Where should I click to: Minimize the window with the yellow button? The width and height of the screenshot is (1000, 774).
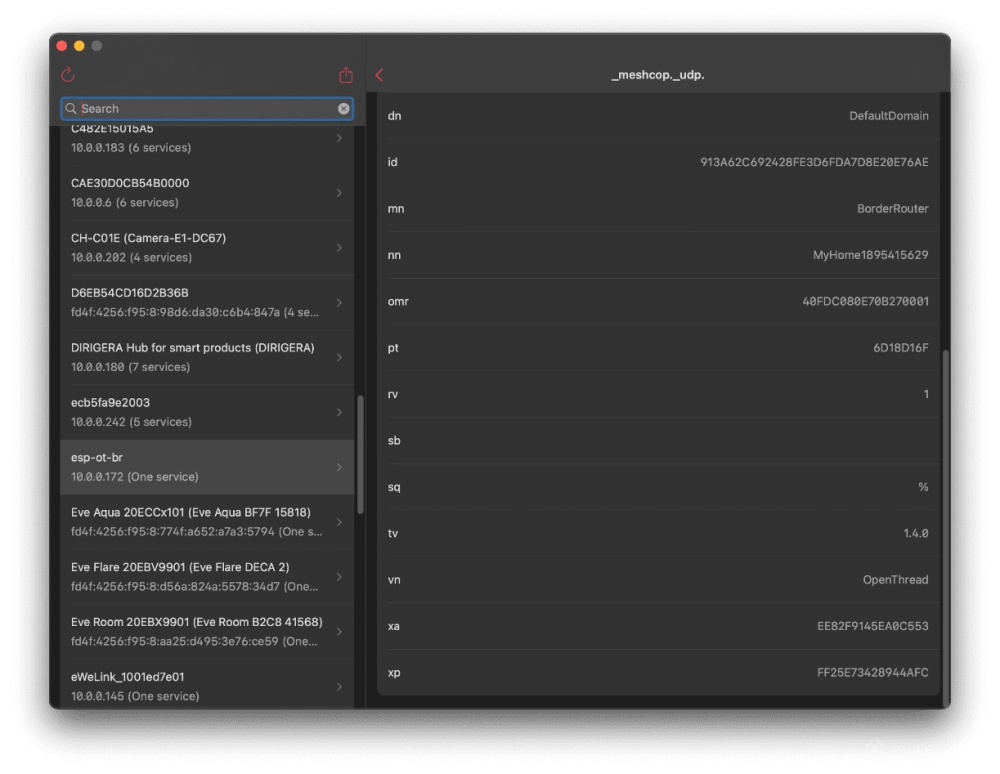(79, 46)
